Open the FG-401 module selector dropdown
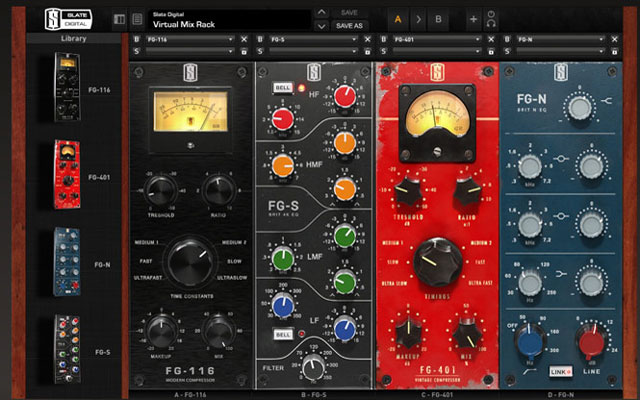 pyautogui.click(x=437, y=39)
